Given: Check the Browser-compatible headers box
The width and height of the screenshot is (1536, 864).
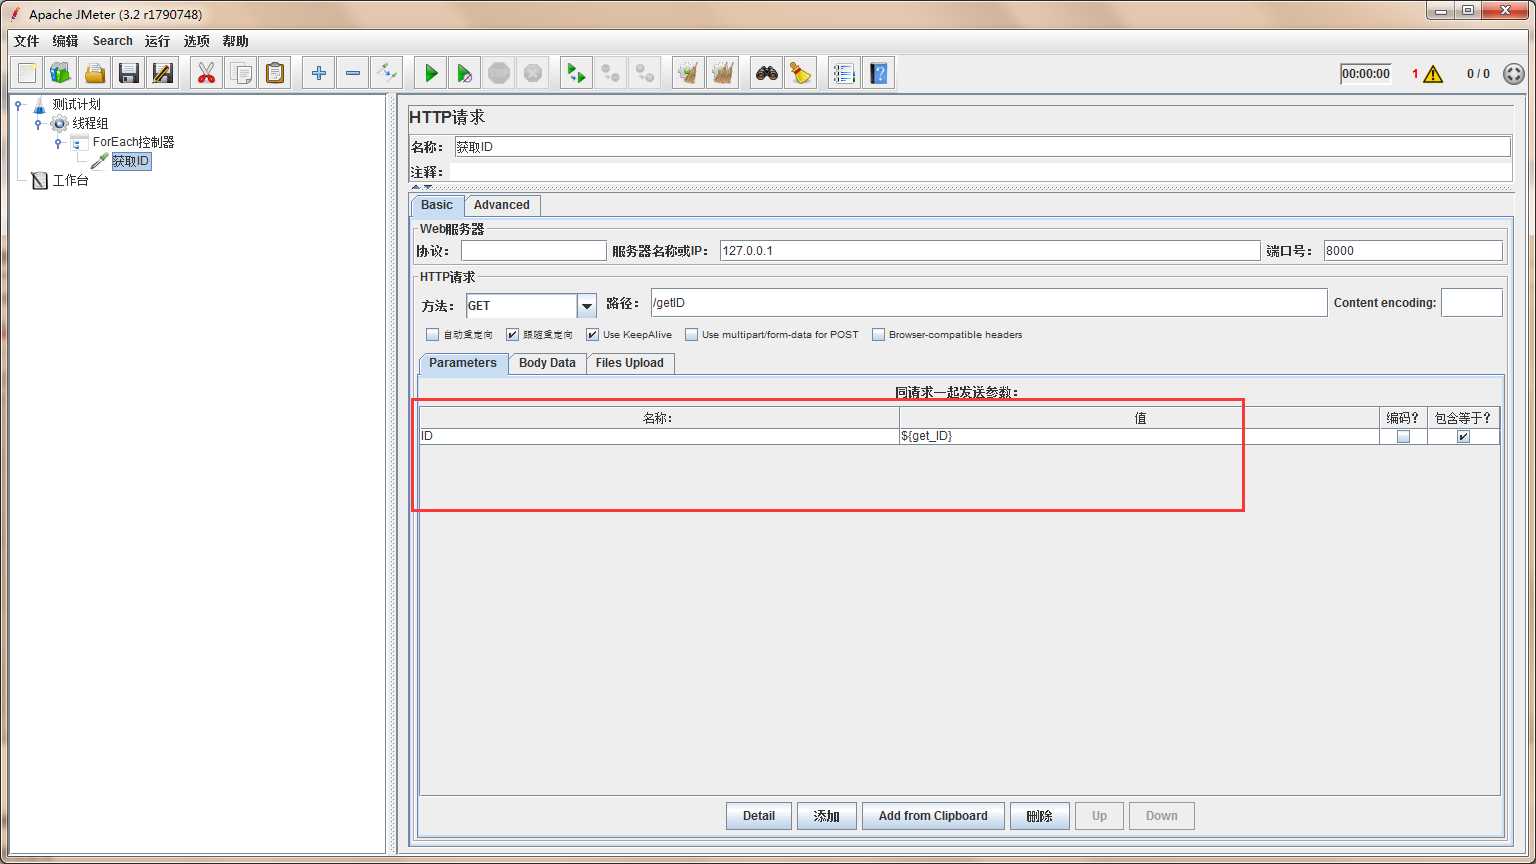Looking at the screenshot, I should [878, 335].
